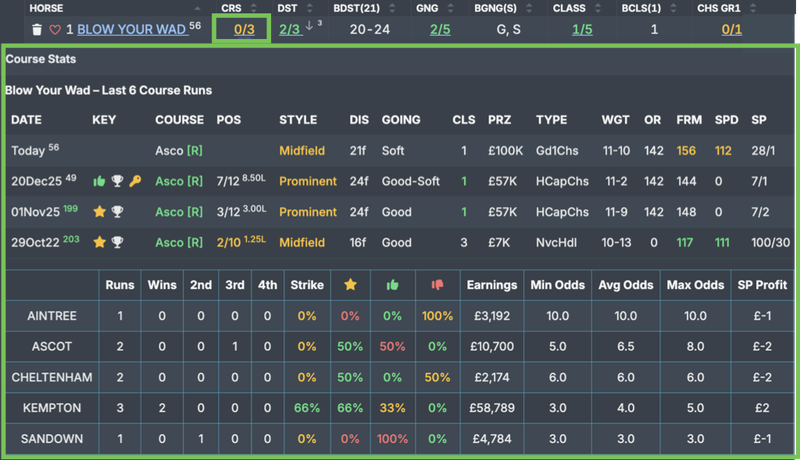Click the trophy icon on 29Oct22 run
This screenshot has width=800, height=460.
(117, 242)
